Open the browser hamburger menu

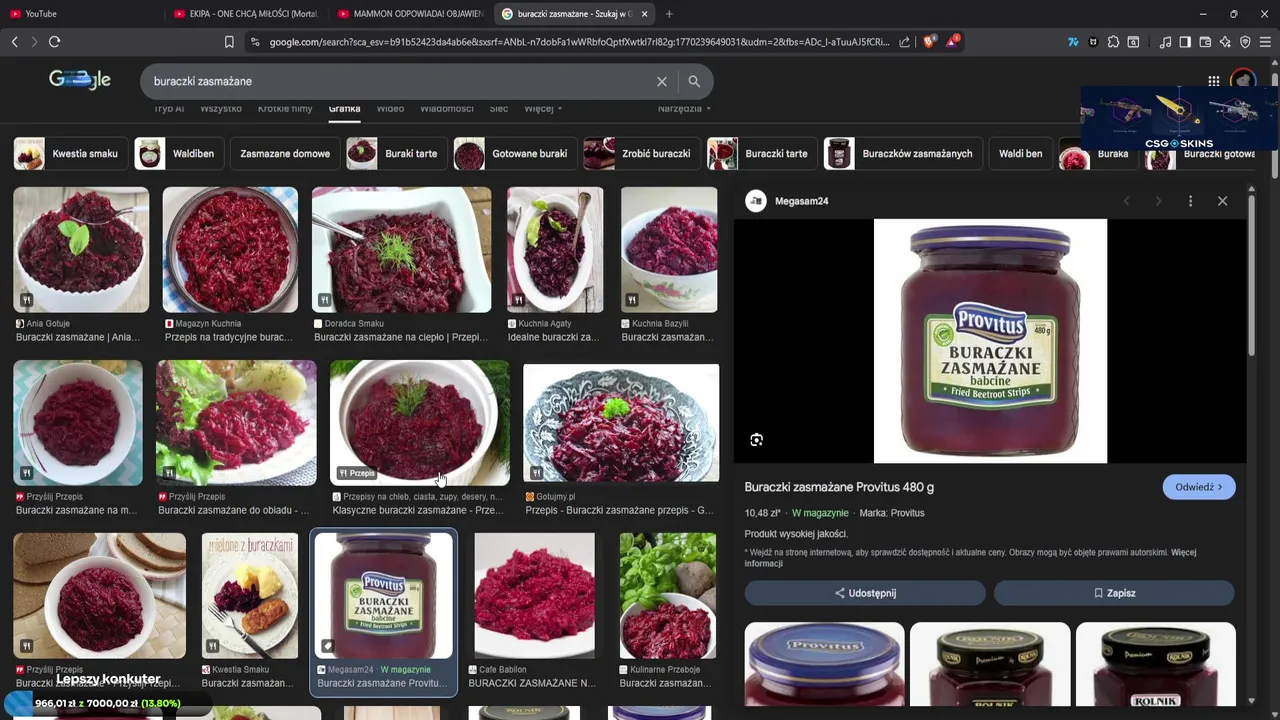coord(1266,42)
